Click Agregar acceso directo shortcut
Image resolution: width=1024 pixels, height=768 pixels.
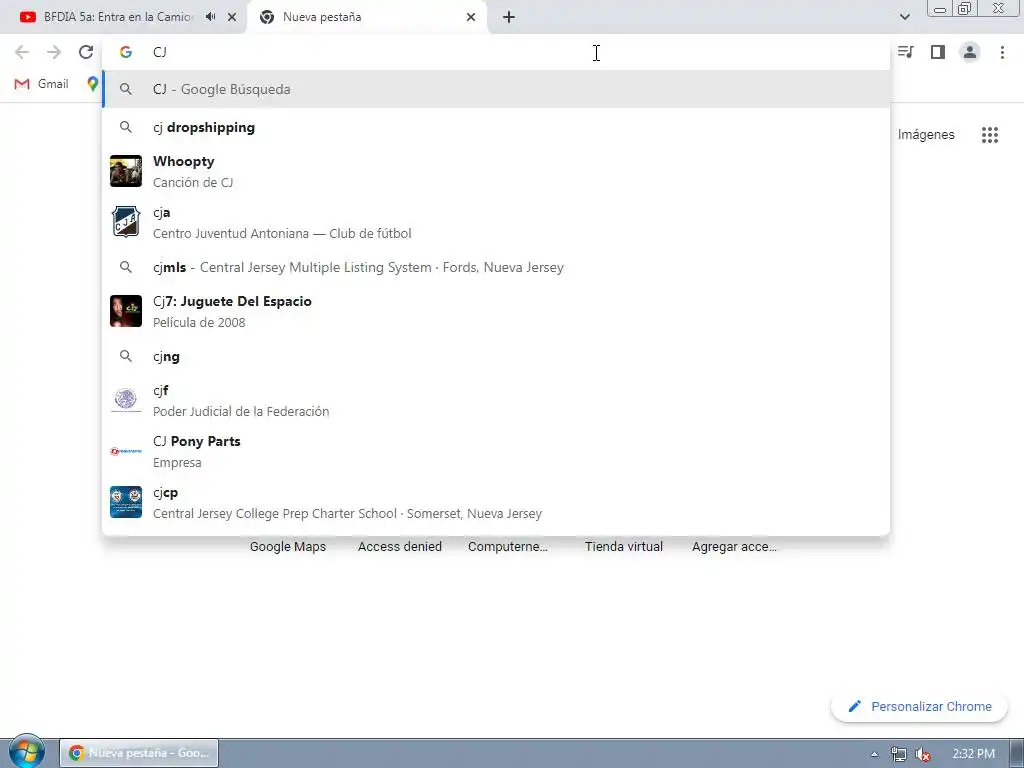[734, 547]
